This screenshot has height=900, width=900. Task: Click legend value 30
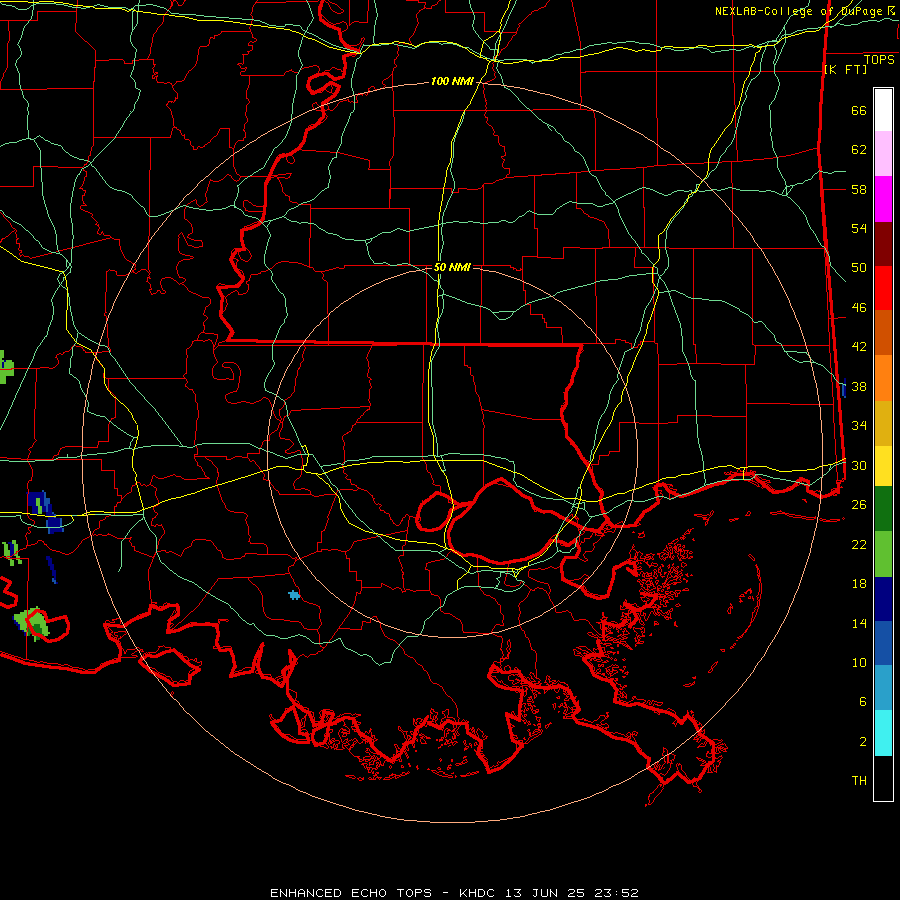click(859, 465)
